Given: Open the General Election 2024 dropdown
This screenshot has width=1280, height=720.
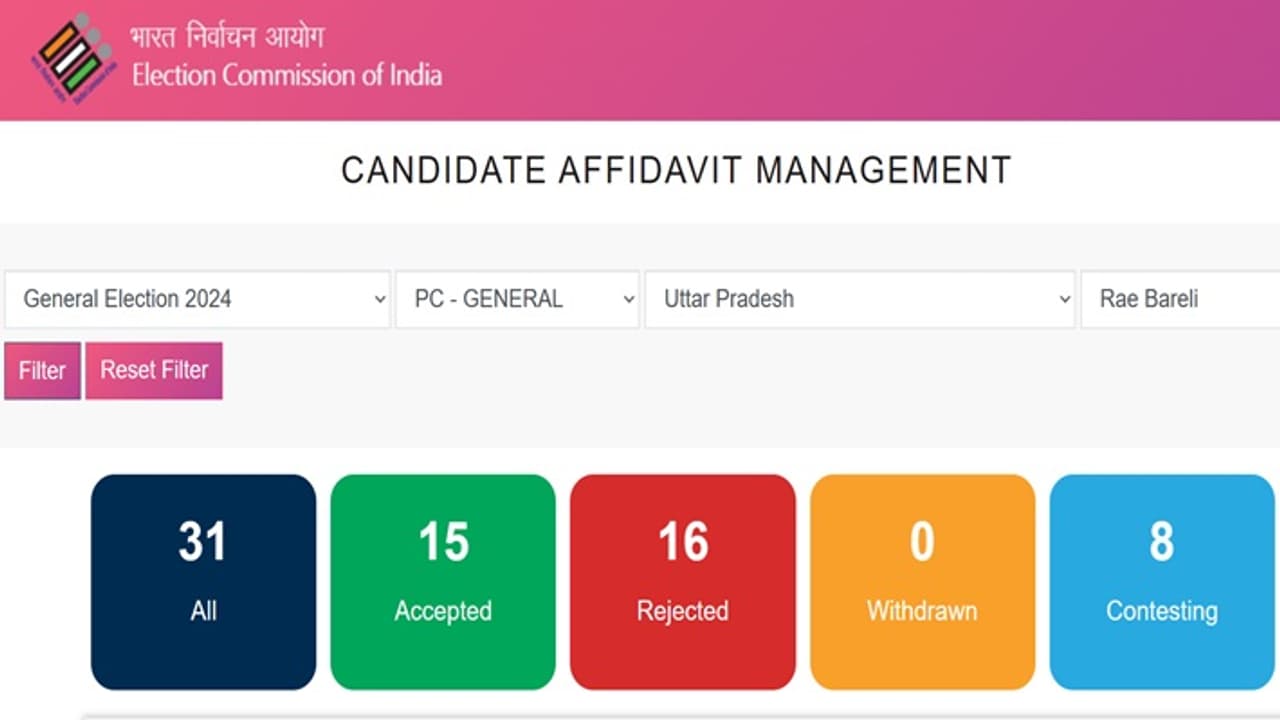Looking at the screenshot, I should point(197,299).
